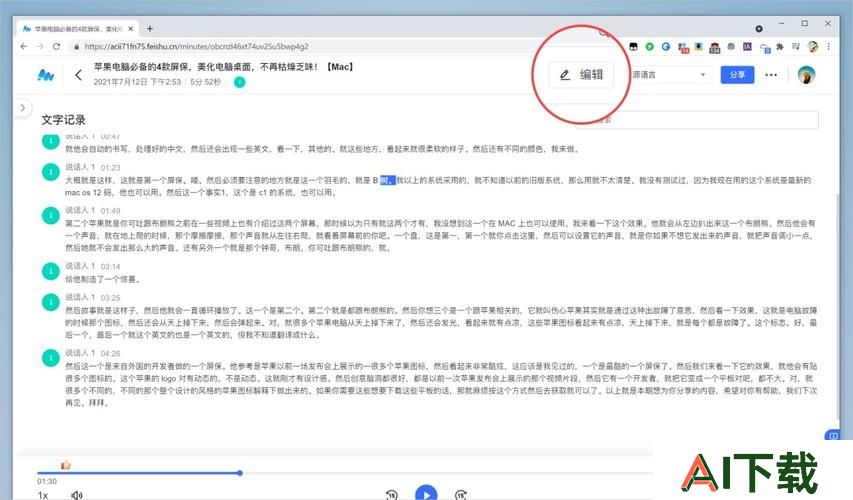Image resolution: width=853 pixels, height=500 pixels.
Task: Open the Chrome three-dot menu
Action: [829, 47]
